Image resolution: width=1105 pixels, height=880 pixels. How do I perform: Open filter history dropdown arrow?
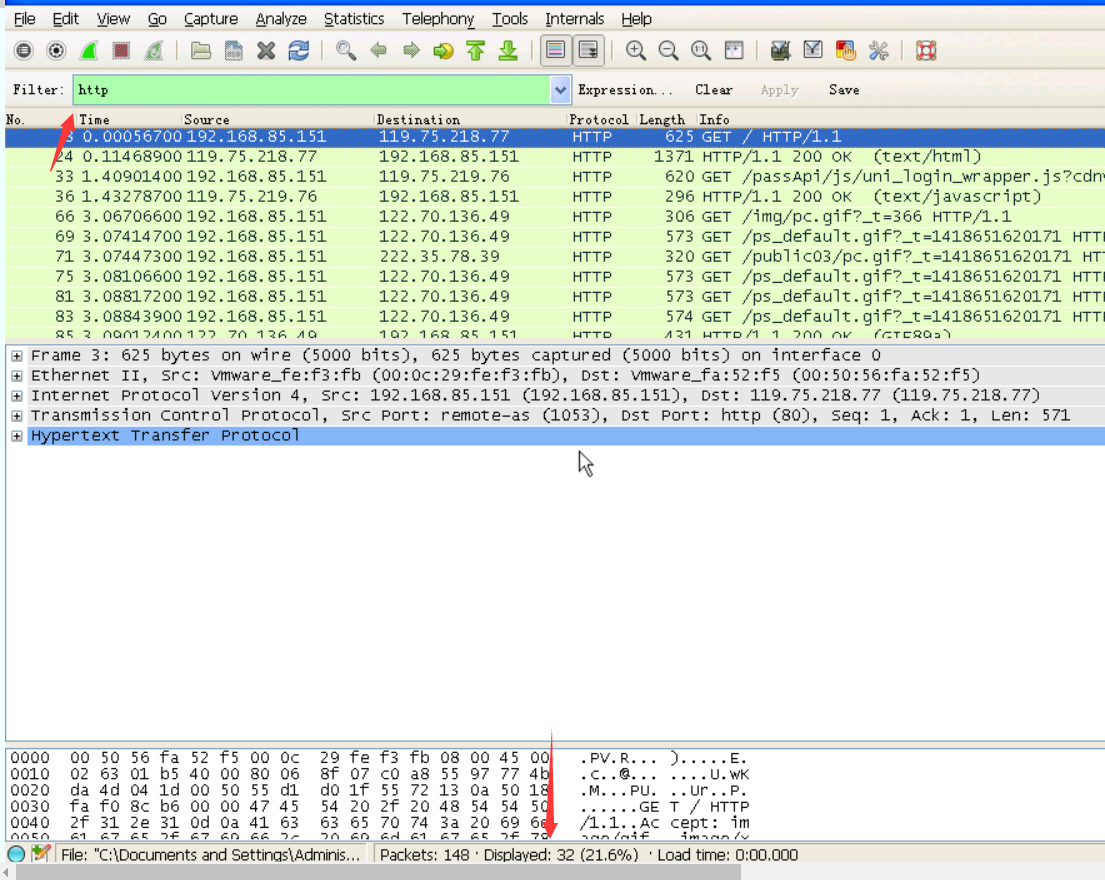point(560,90)
